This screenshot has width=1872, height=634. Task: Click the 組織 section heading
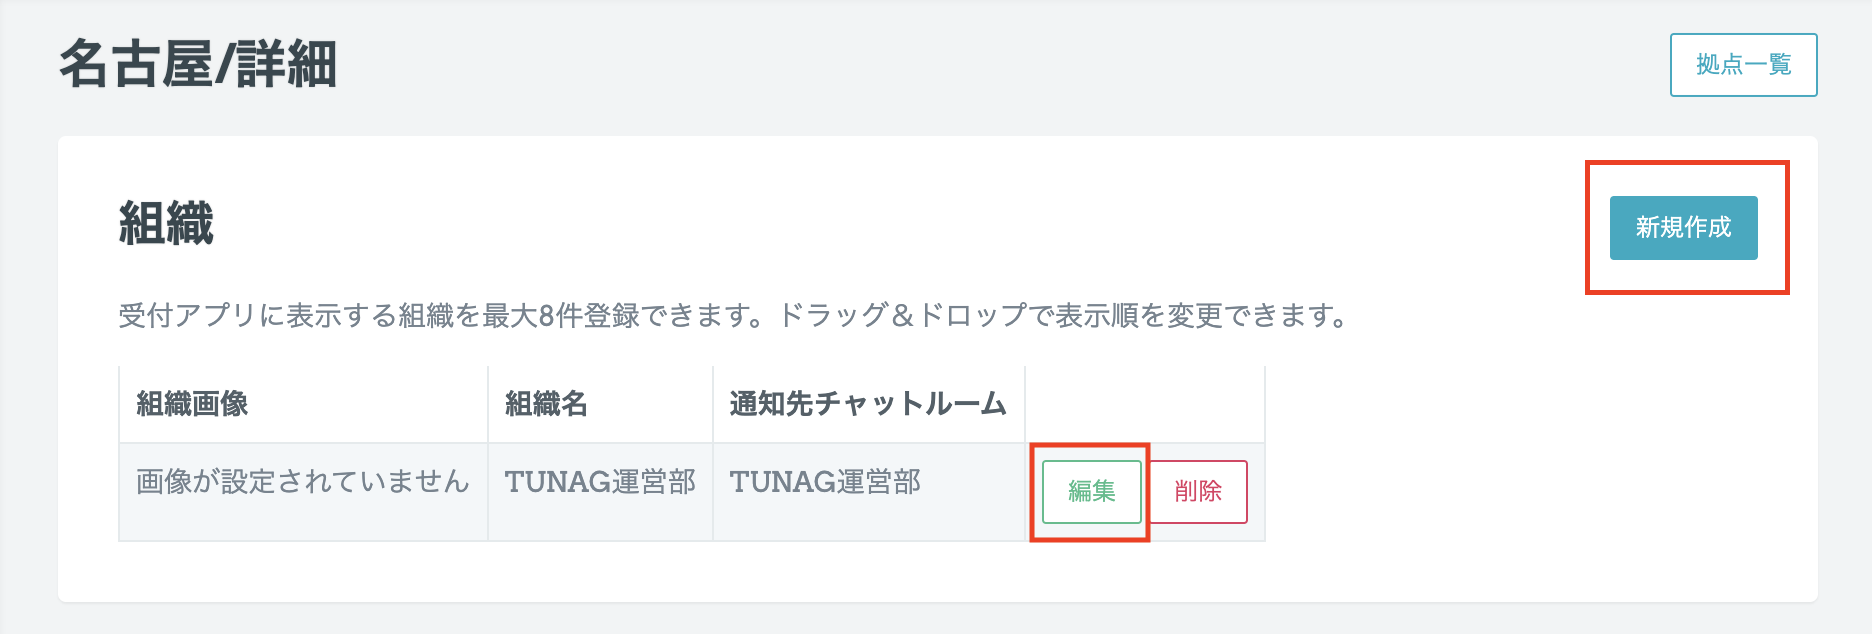point(166,223)
